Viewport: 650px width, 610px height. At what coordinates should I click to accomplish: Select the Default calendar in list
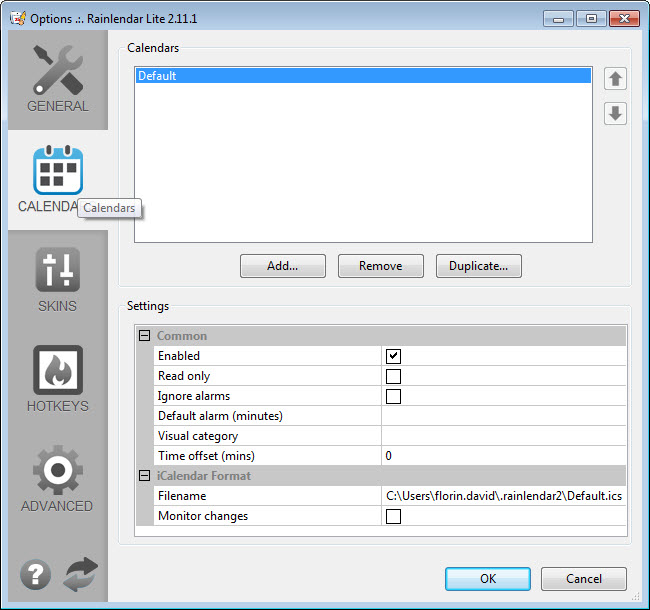click(x=363, y=76)
